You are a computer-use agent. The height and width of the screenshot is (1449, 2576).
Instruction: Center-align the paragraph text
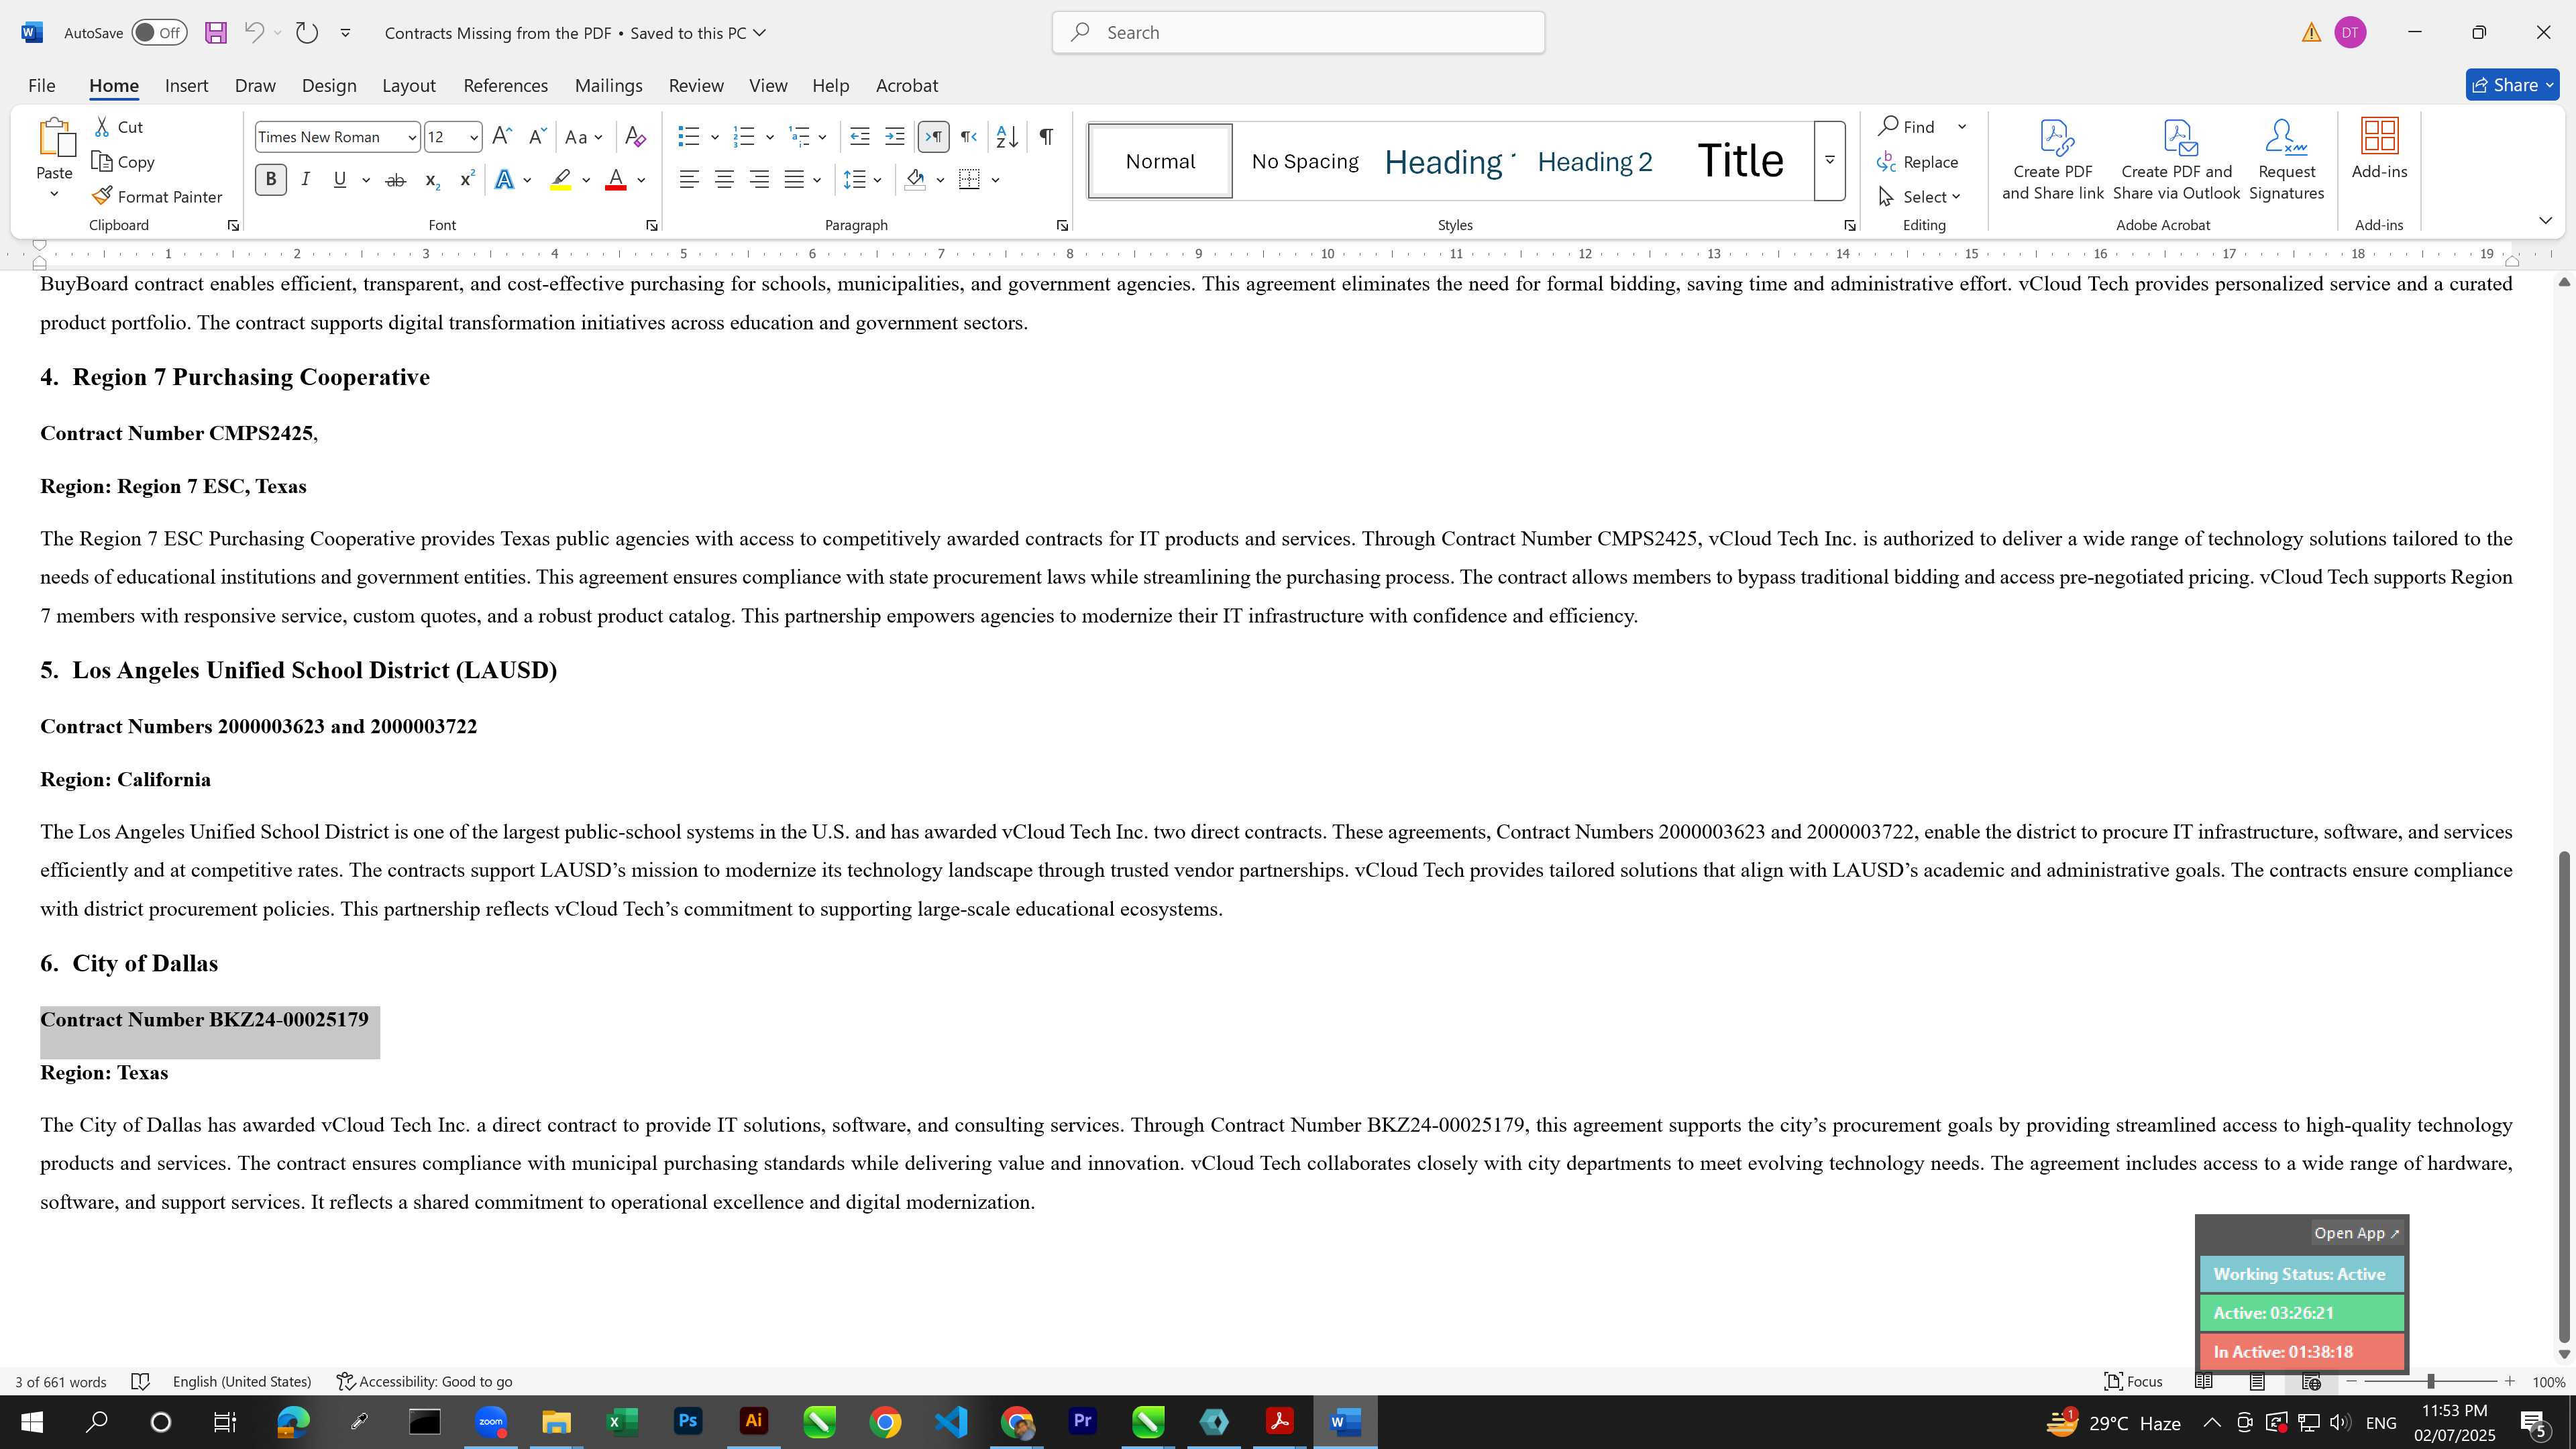(x=724, y=179)
